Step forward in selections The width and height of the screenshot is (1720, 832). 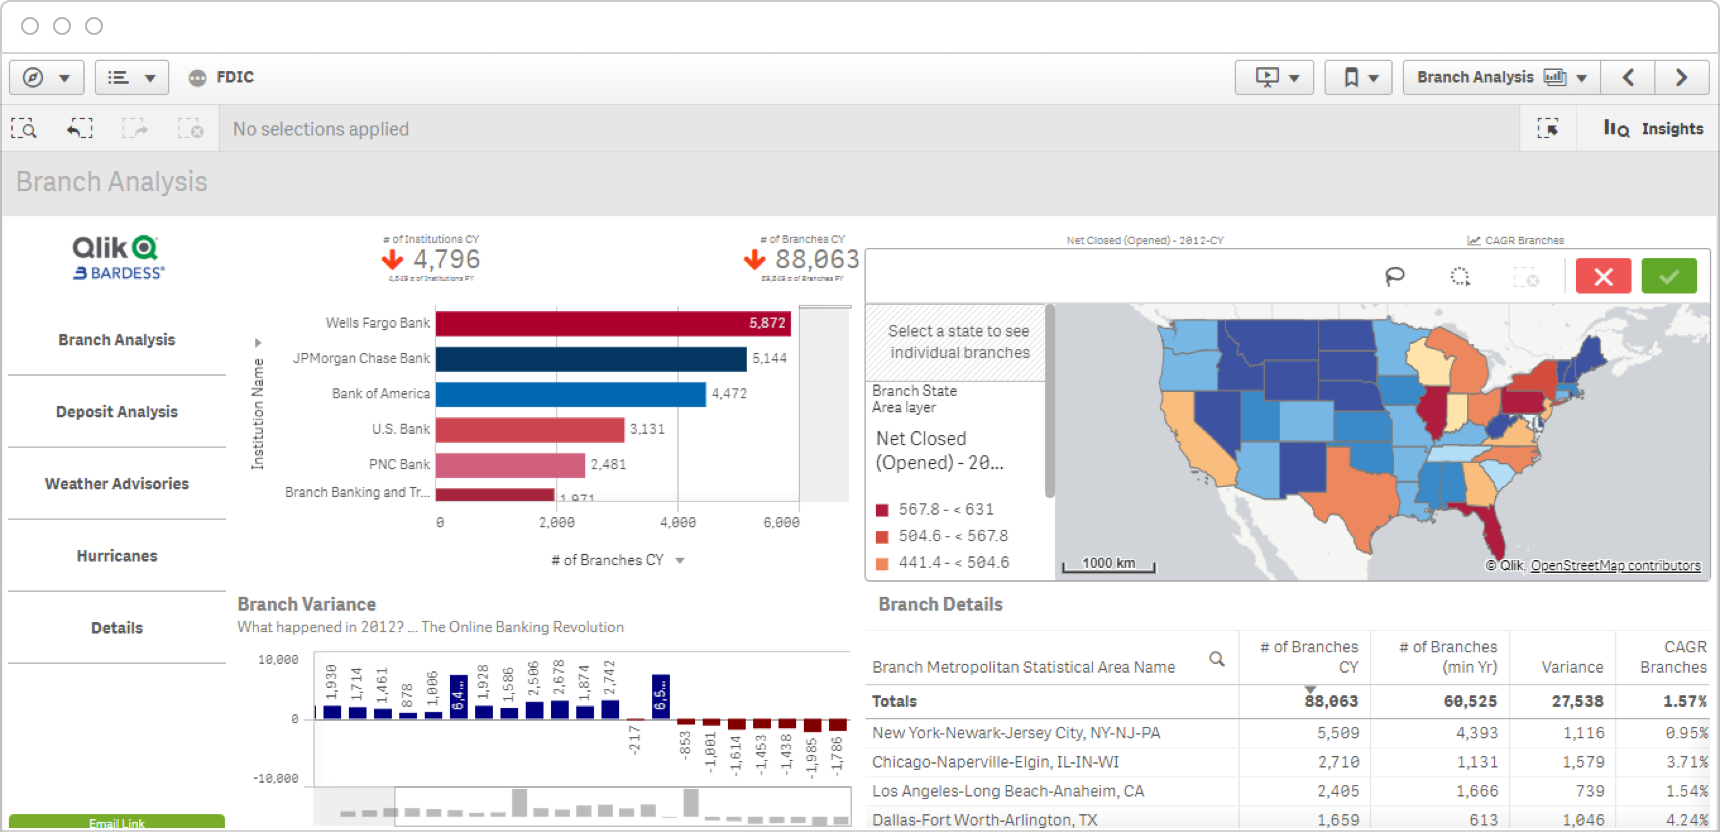(135, 128)
